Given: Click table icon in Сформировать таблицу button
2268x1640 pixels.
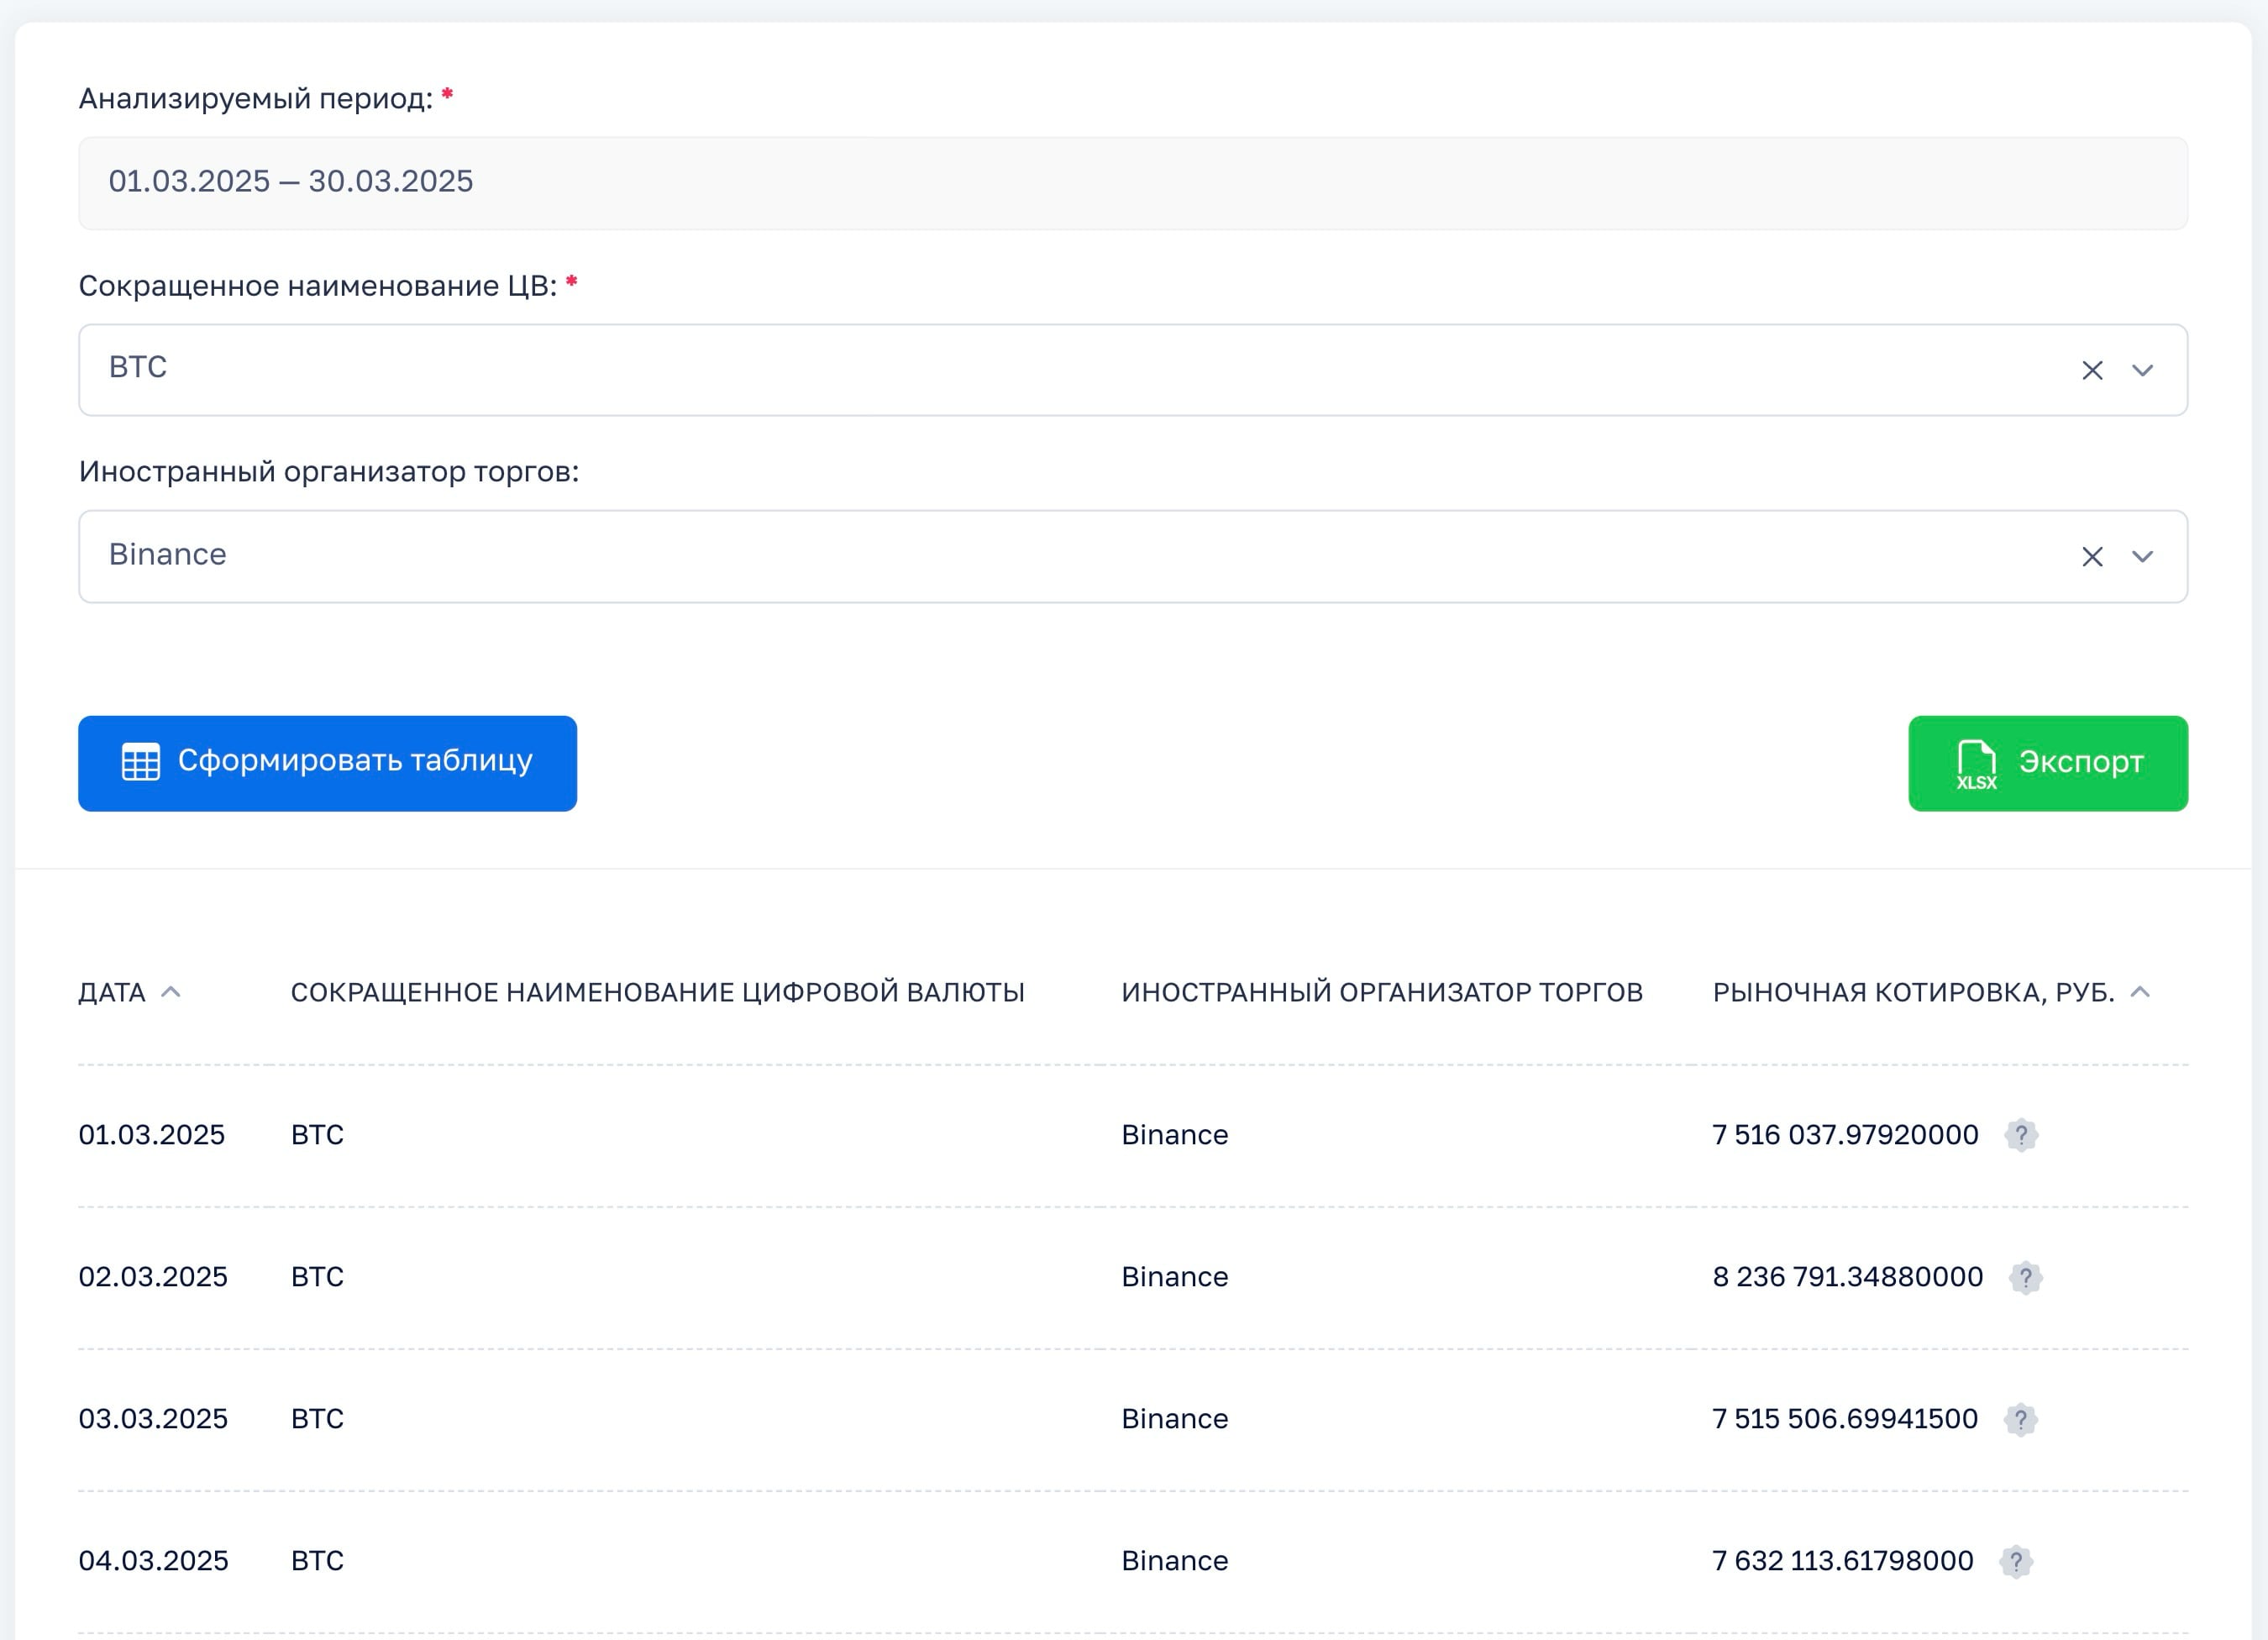Looking at the screenshot, I should click(140, 762).
